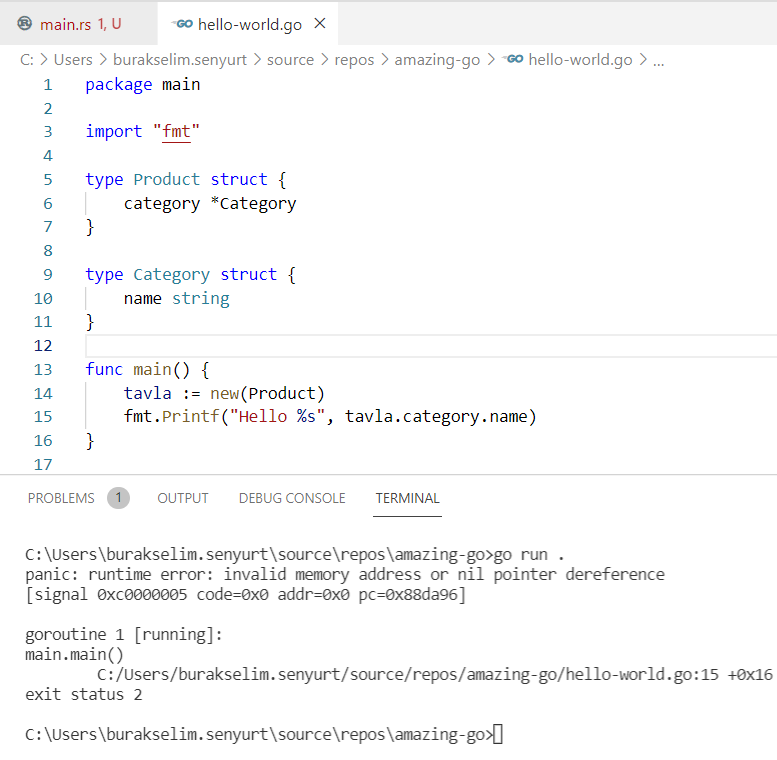777x760 pixels.
Task: Click the breadcrumb ellipsis symbol segment
Action: tap(658, 60)
